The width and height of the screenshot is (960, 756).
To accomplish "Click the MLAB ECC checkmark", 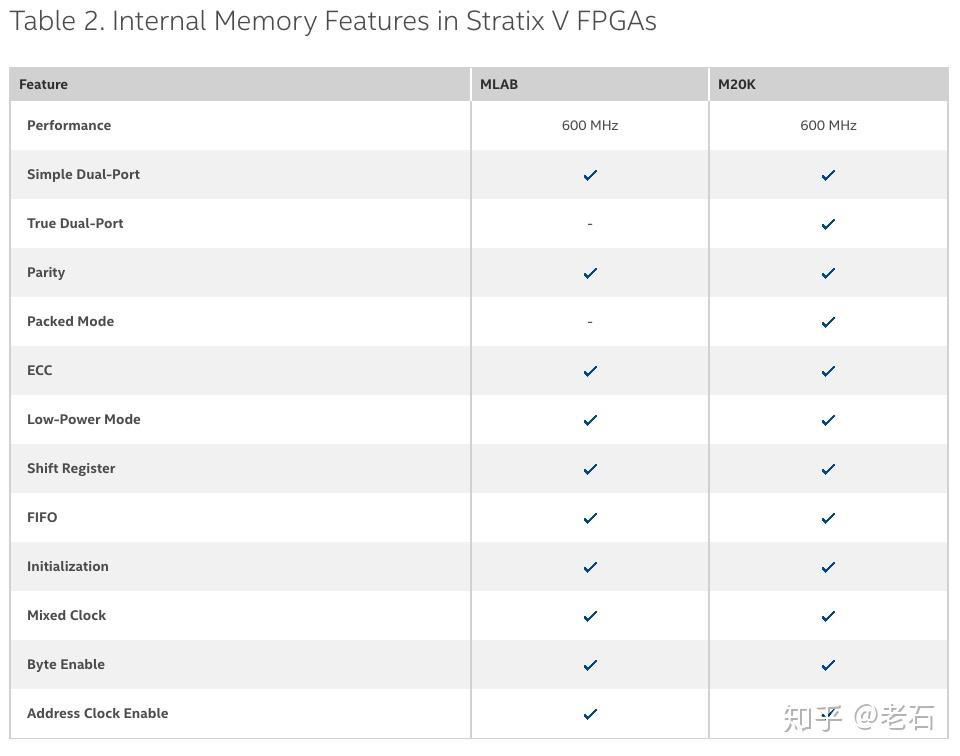I will (590, 371).
